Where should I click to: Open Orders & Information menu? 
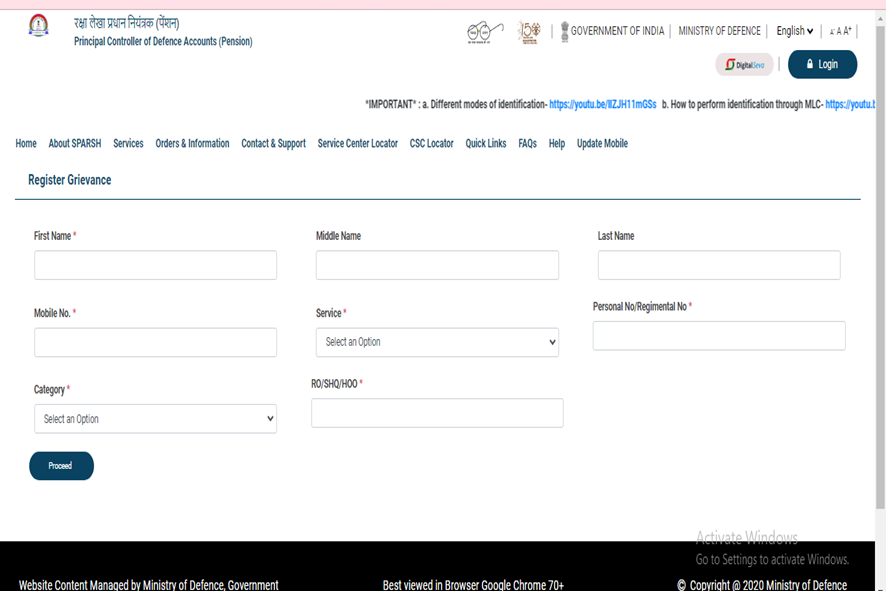192,144
